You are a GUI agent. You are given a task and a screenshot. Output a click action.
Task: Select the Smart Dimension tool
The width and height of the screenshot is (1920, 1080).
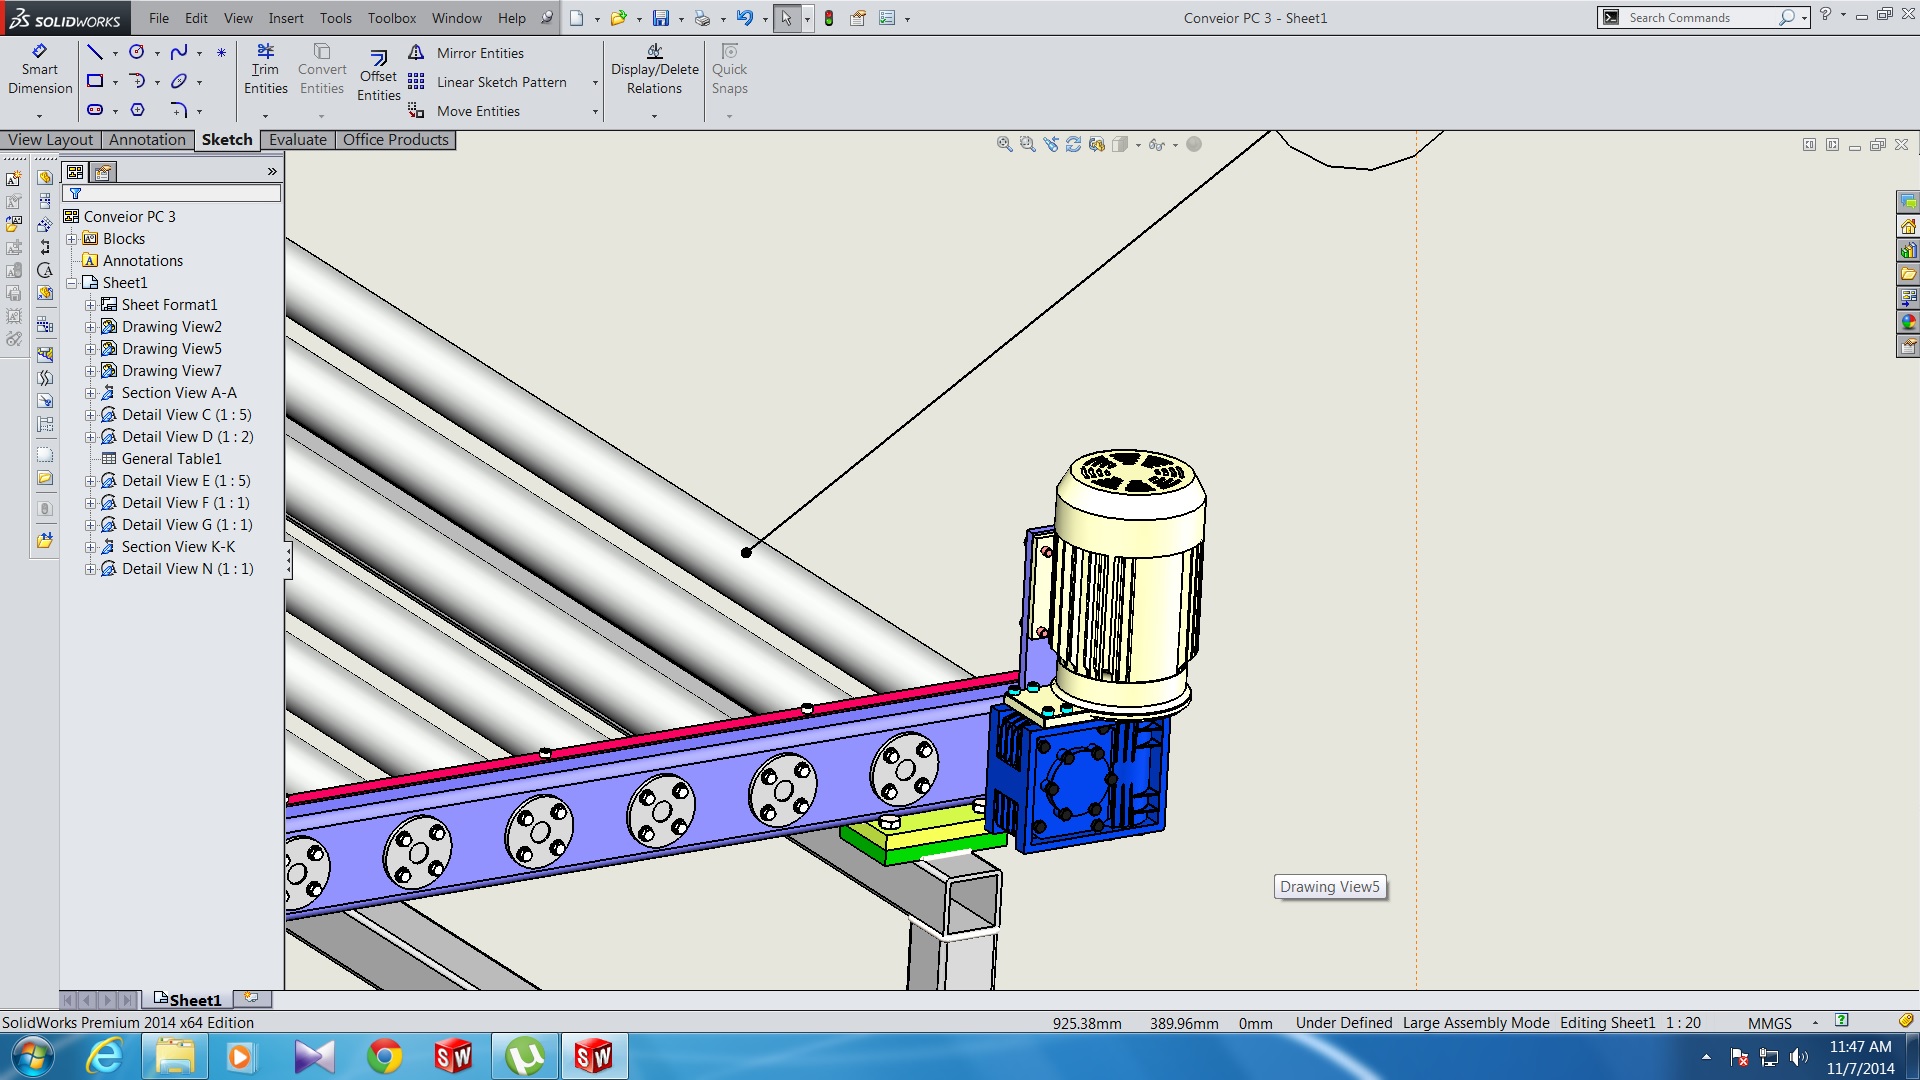pyautogui.click(x=40, y=70)
